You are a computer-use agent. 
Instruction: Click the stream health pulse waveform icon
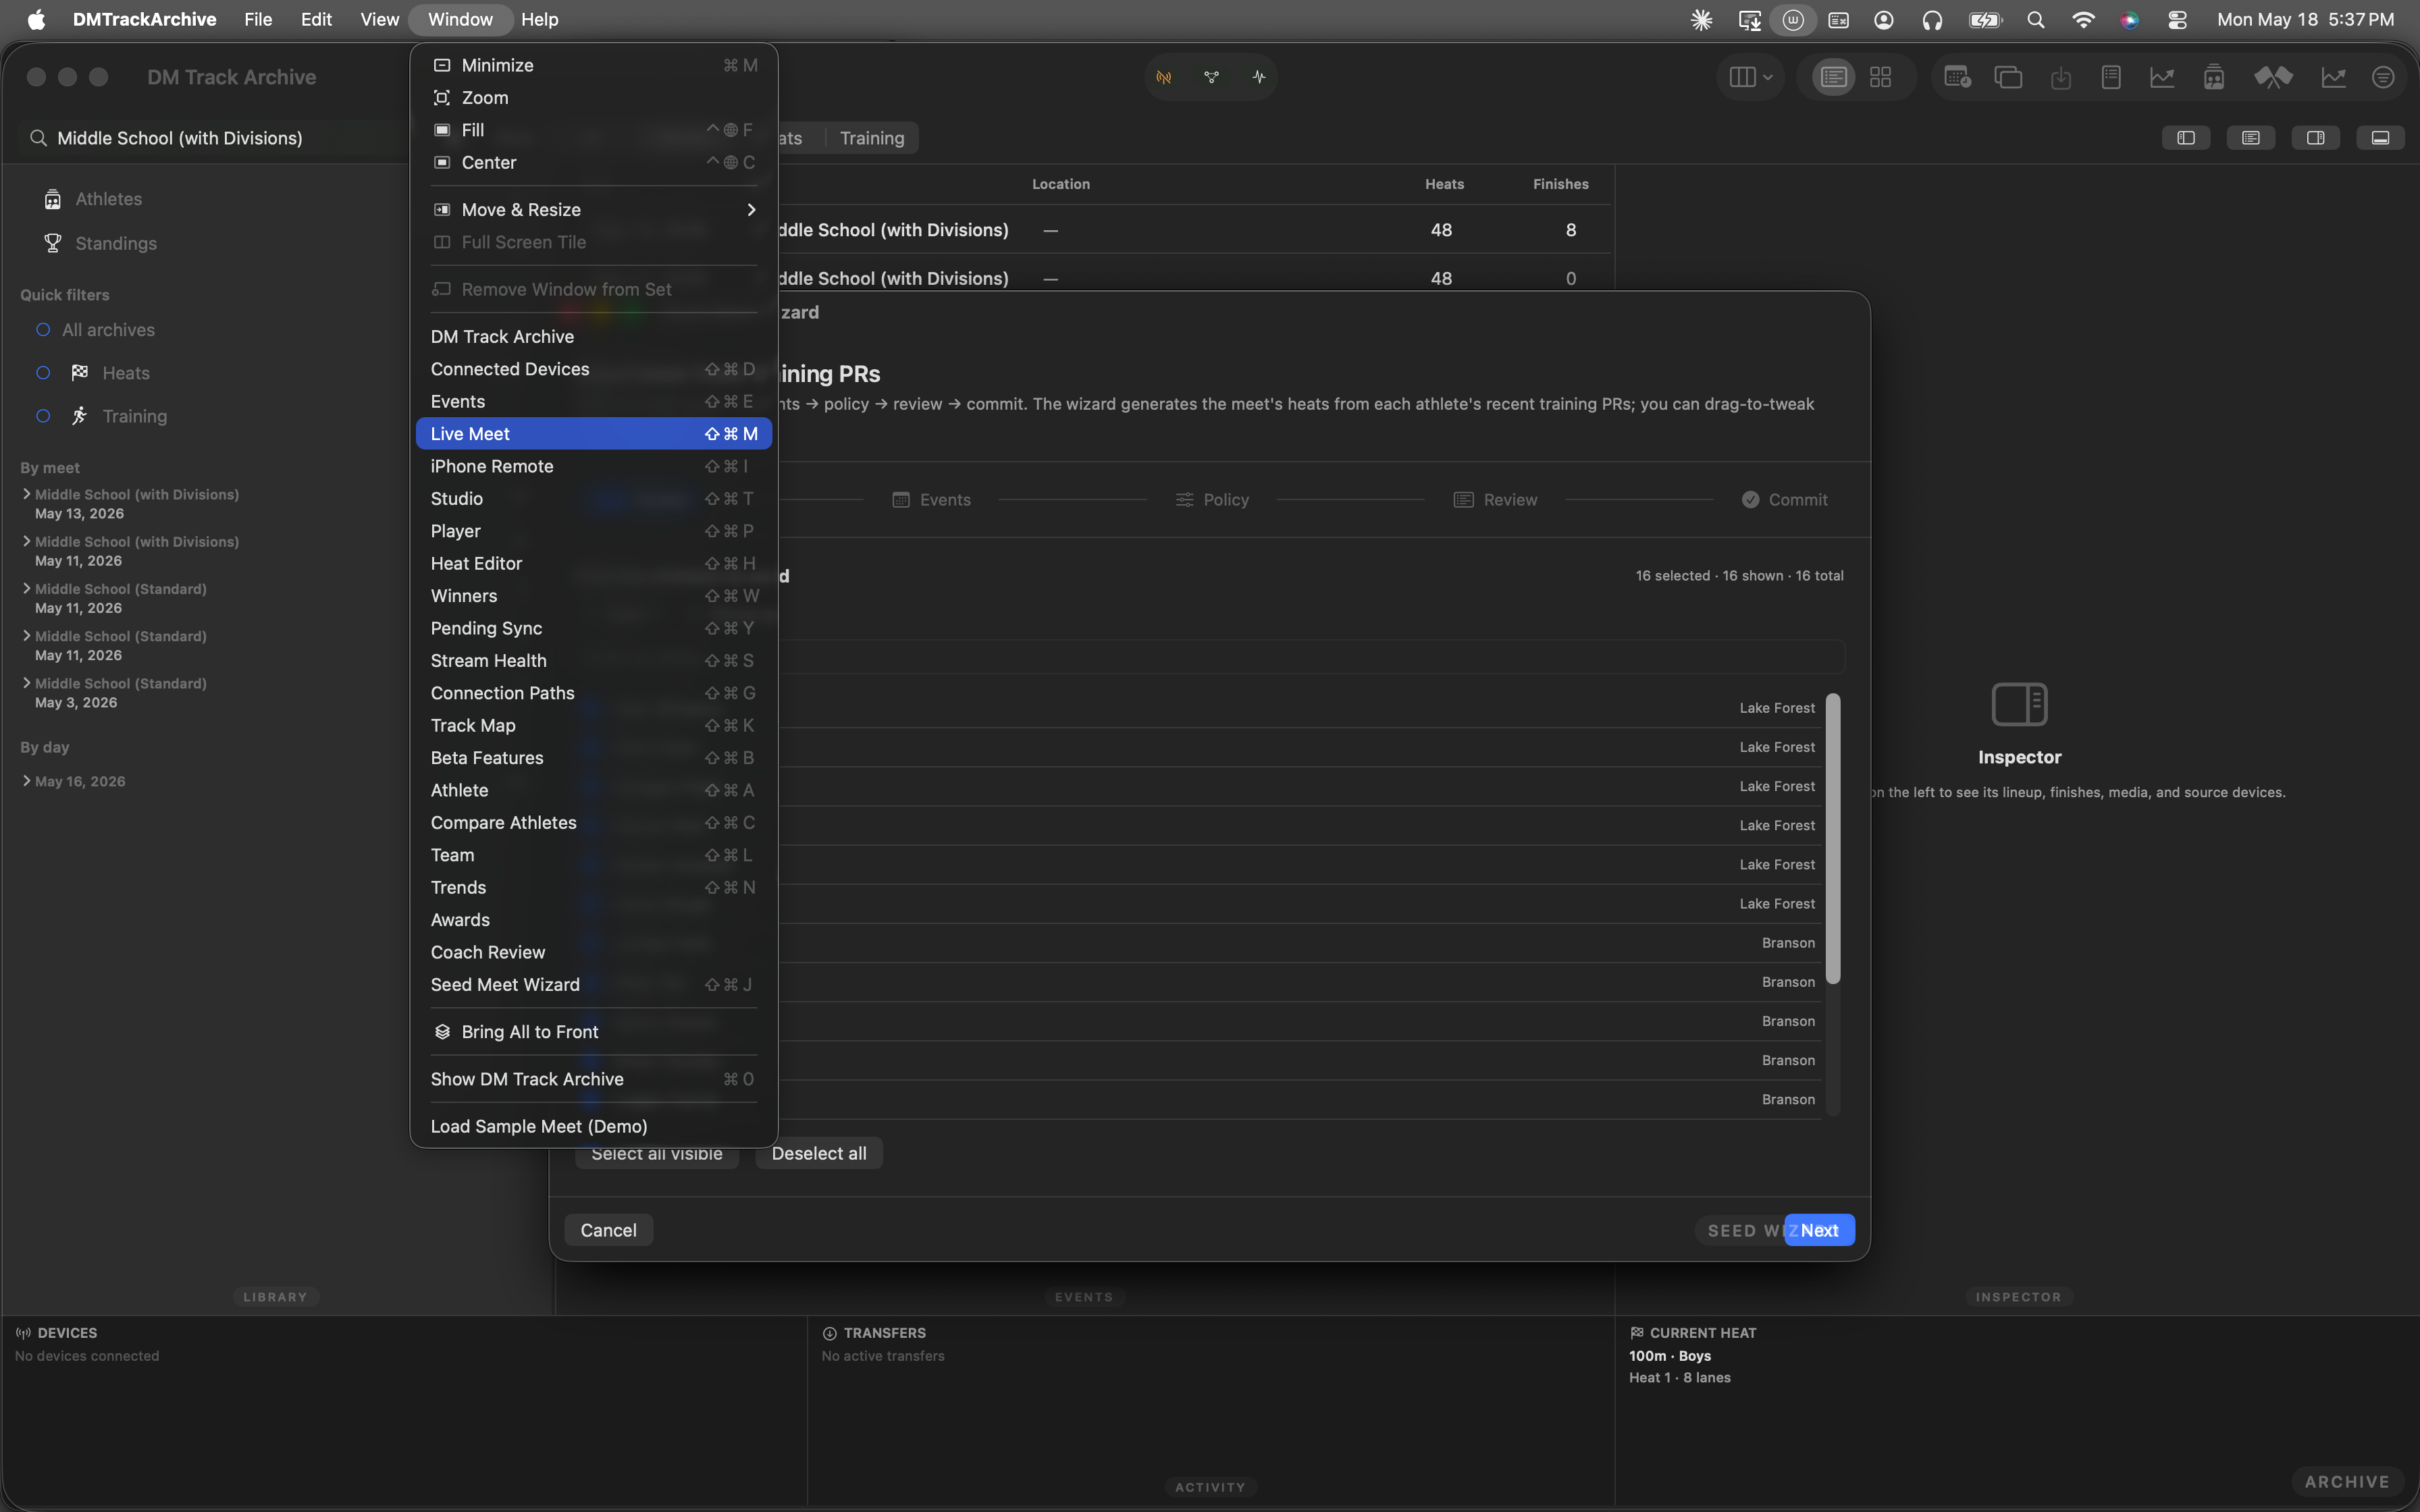[1259, 77]
